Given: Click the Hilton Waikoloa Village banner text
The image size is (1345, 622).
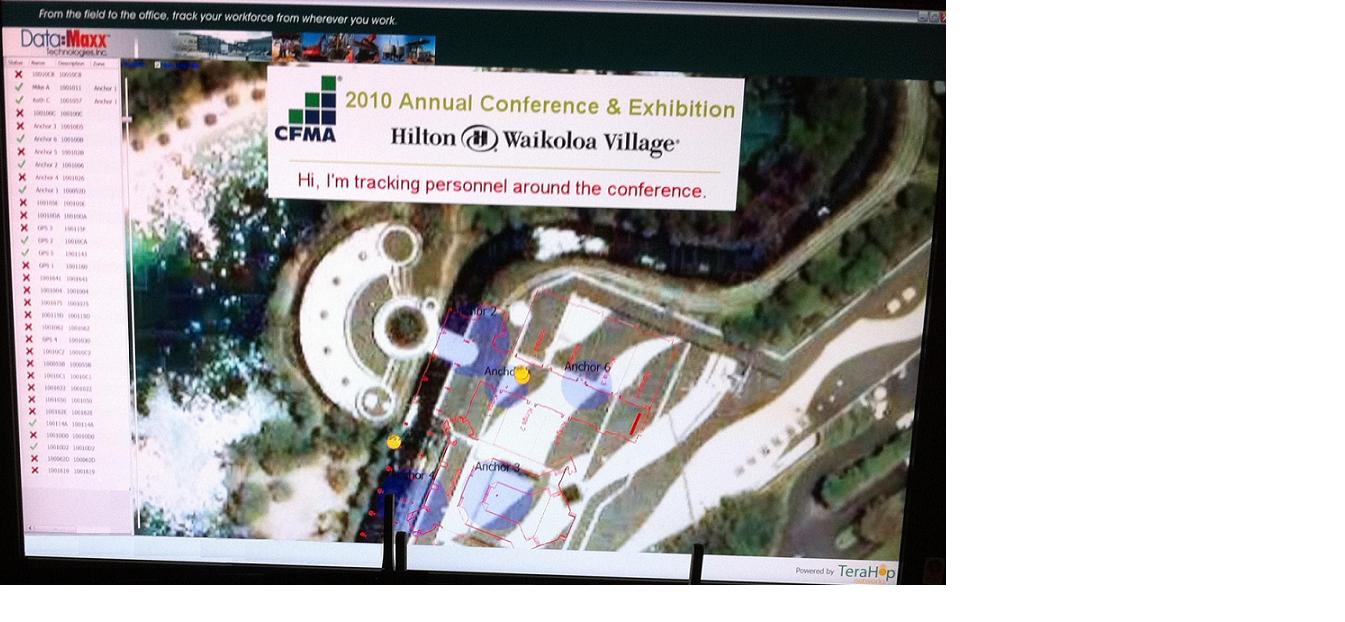Looking at the screenshot, I should 535,139.
